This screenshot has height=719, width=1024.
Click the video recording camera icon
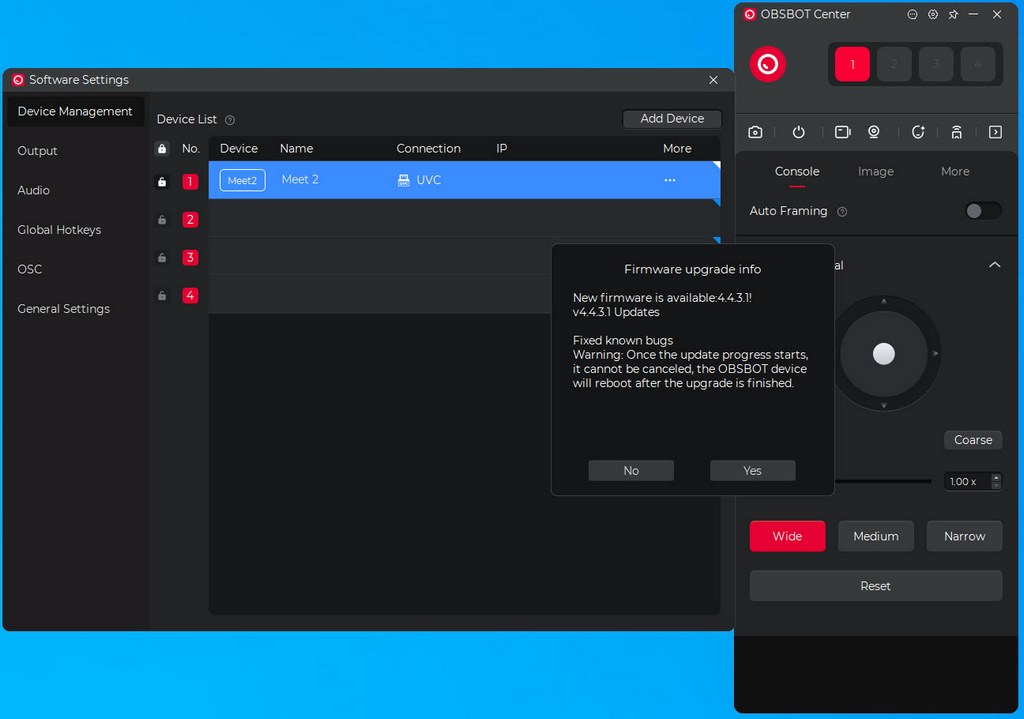842,133
